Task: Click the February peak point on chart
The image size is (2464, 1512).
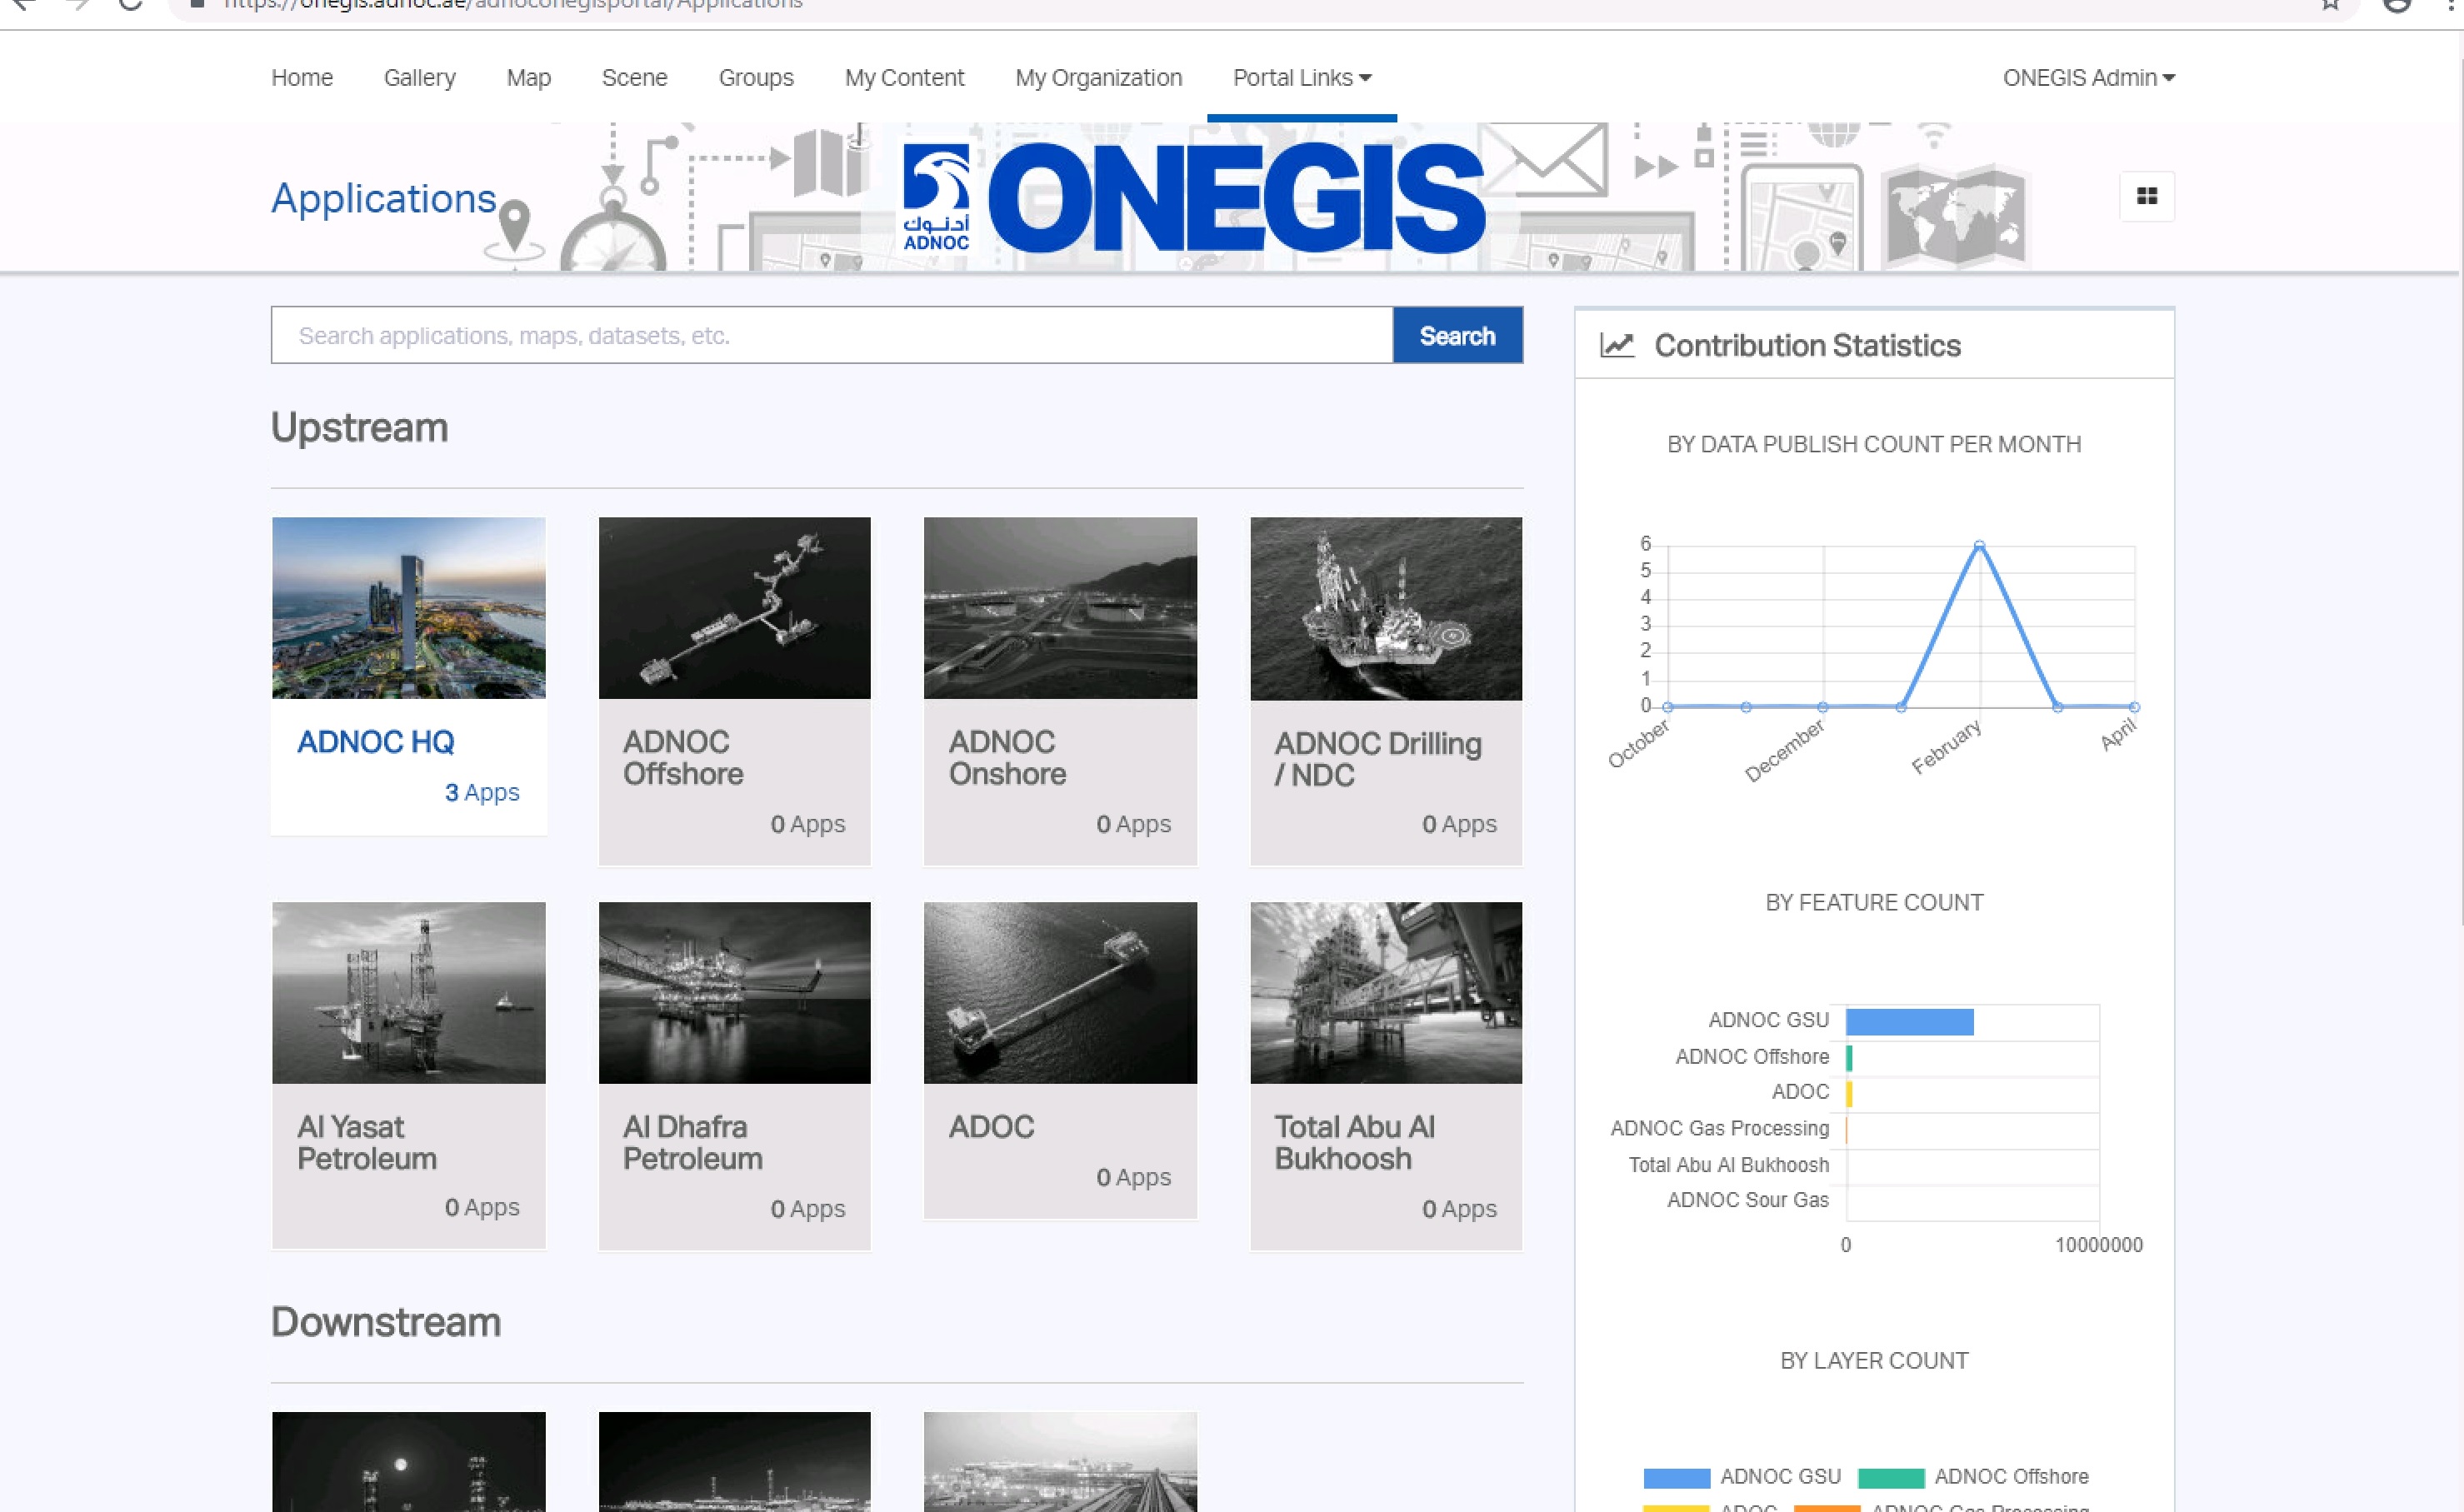Action: 1978,545
